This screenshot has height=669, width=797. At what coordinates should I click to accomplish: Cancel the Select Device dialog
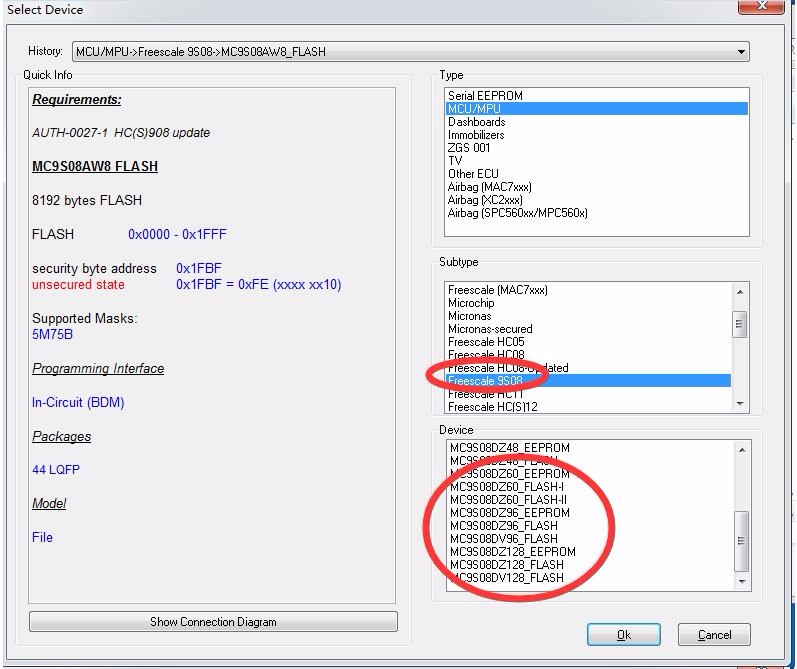(714, 635)
